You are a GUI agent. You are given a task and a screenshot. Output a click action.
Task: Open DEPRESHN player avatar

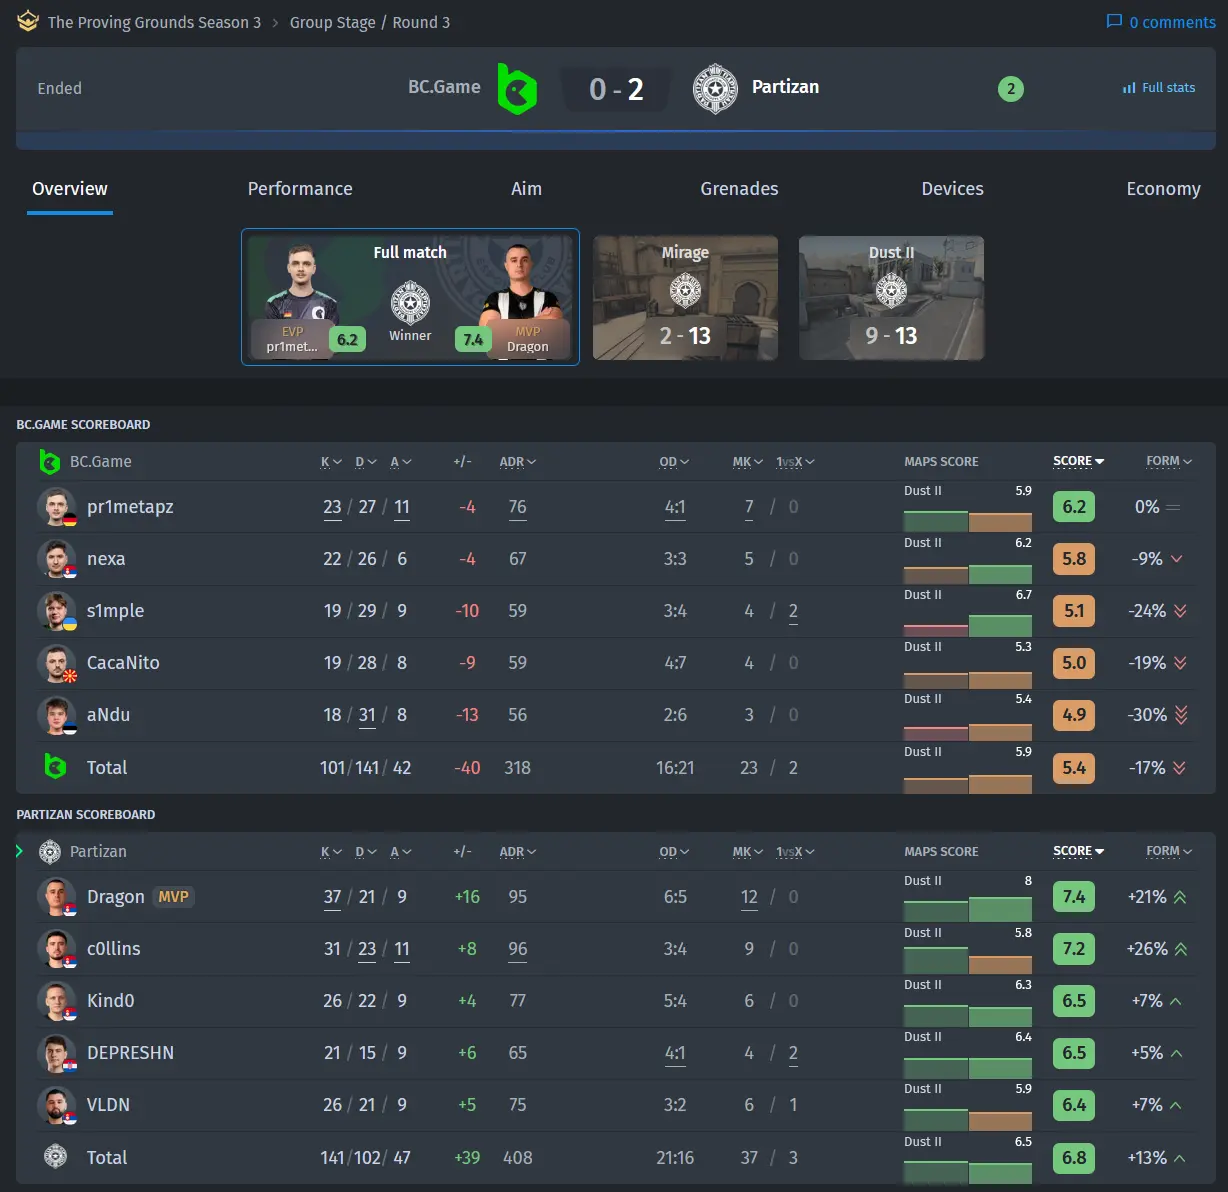57,1053
